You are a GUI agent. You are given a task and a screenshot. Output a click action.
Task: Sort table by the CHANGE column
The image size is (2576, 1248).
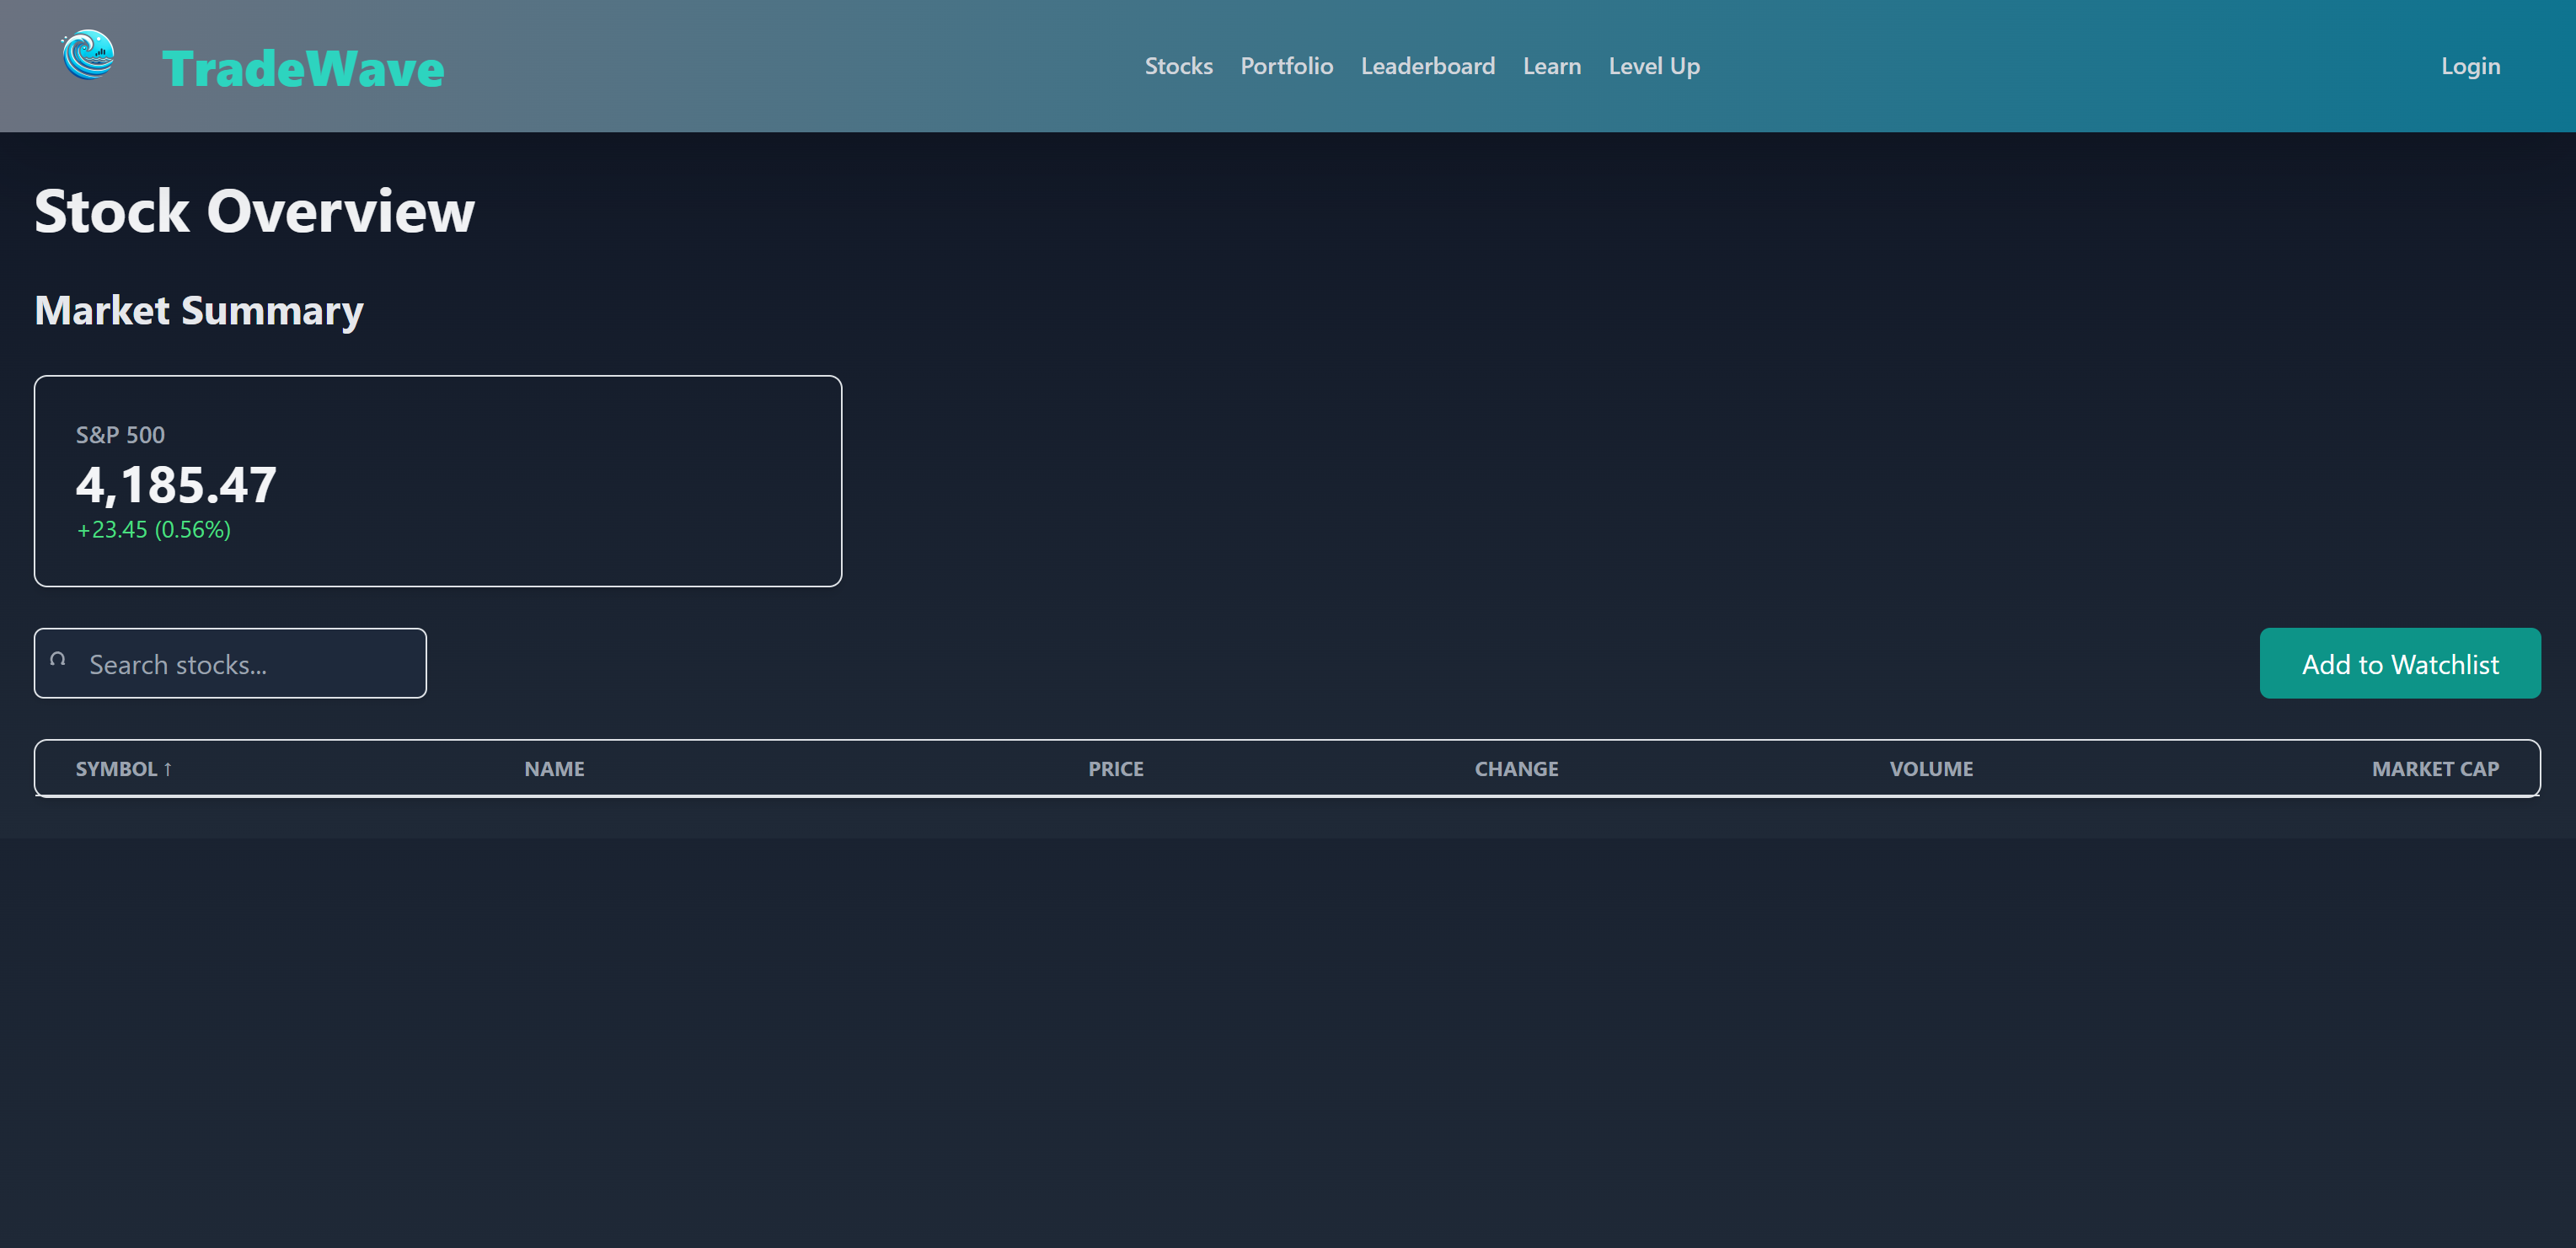(1515, 769)
